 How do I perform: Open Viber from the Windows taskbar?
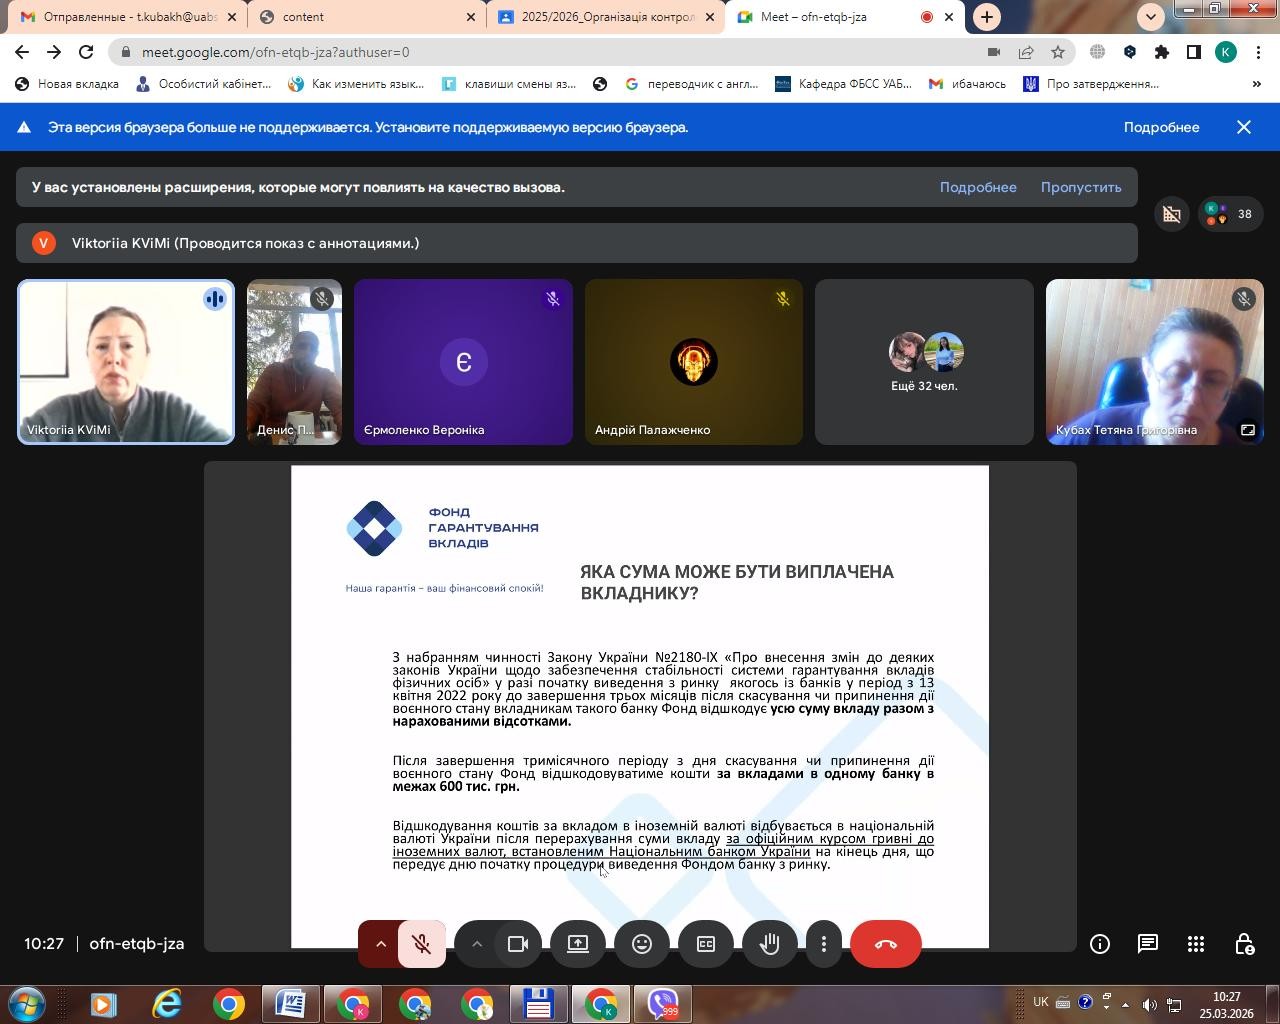663,1003
